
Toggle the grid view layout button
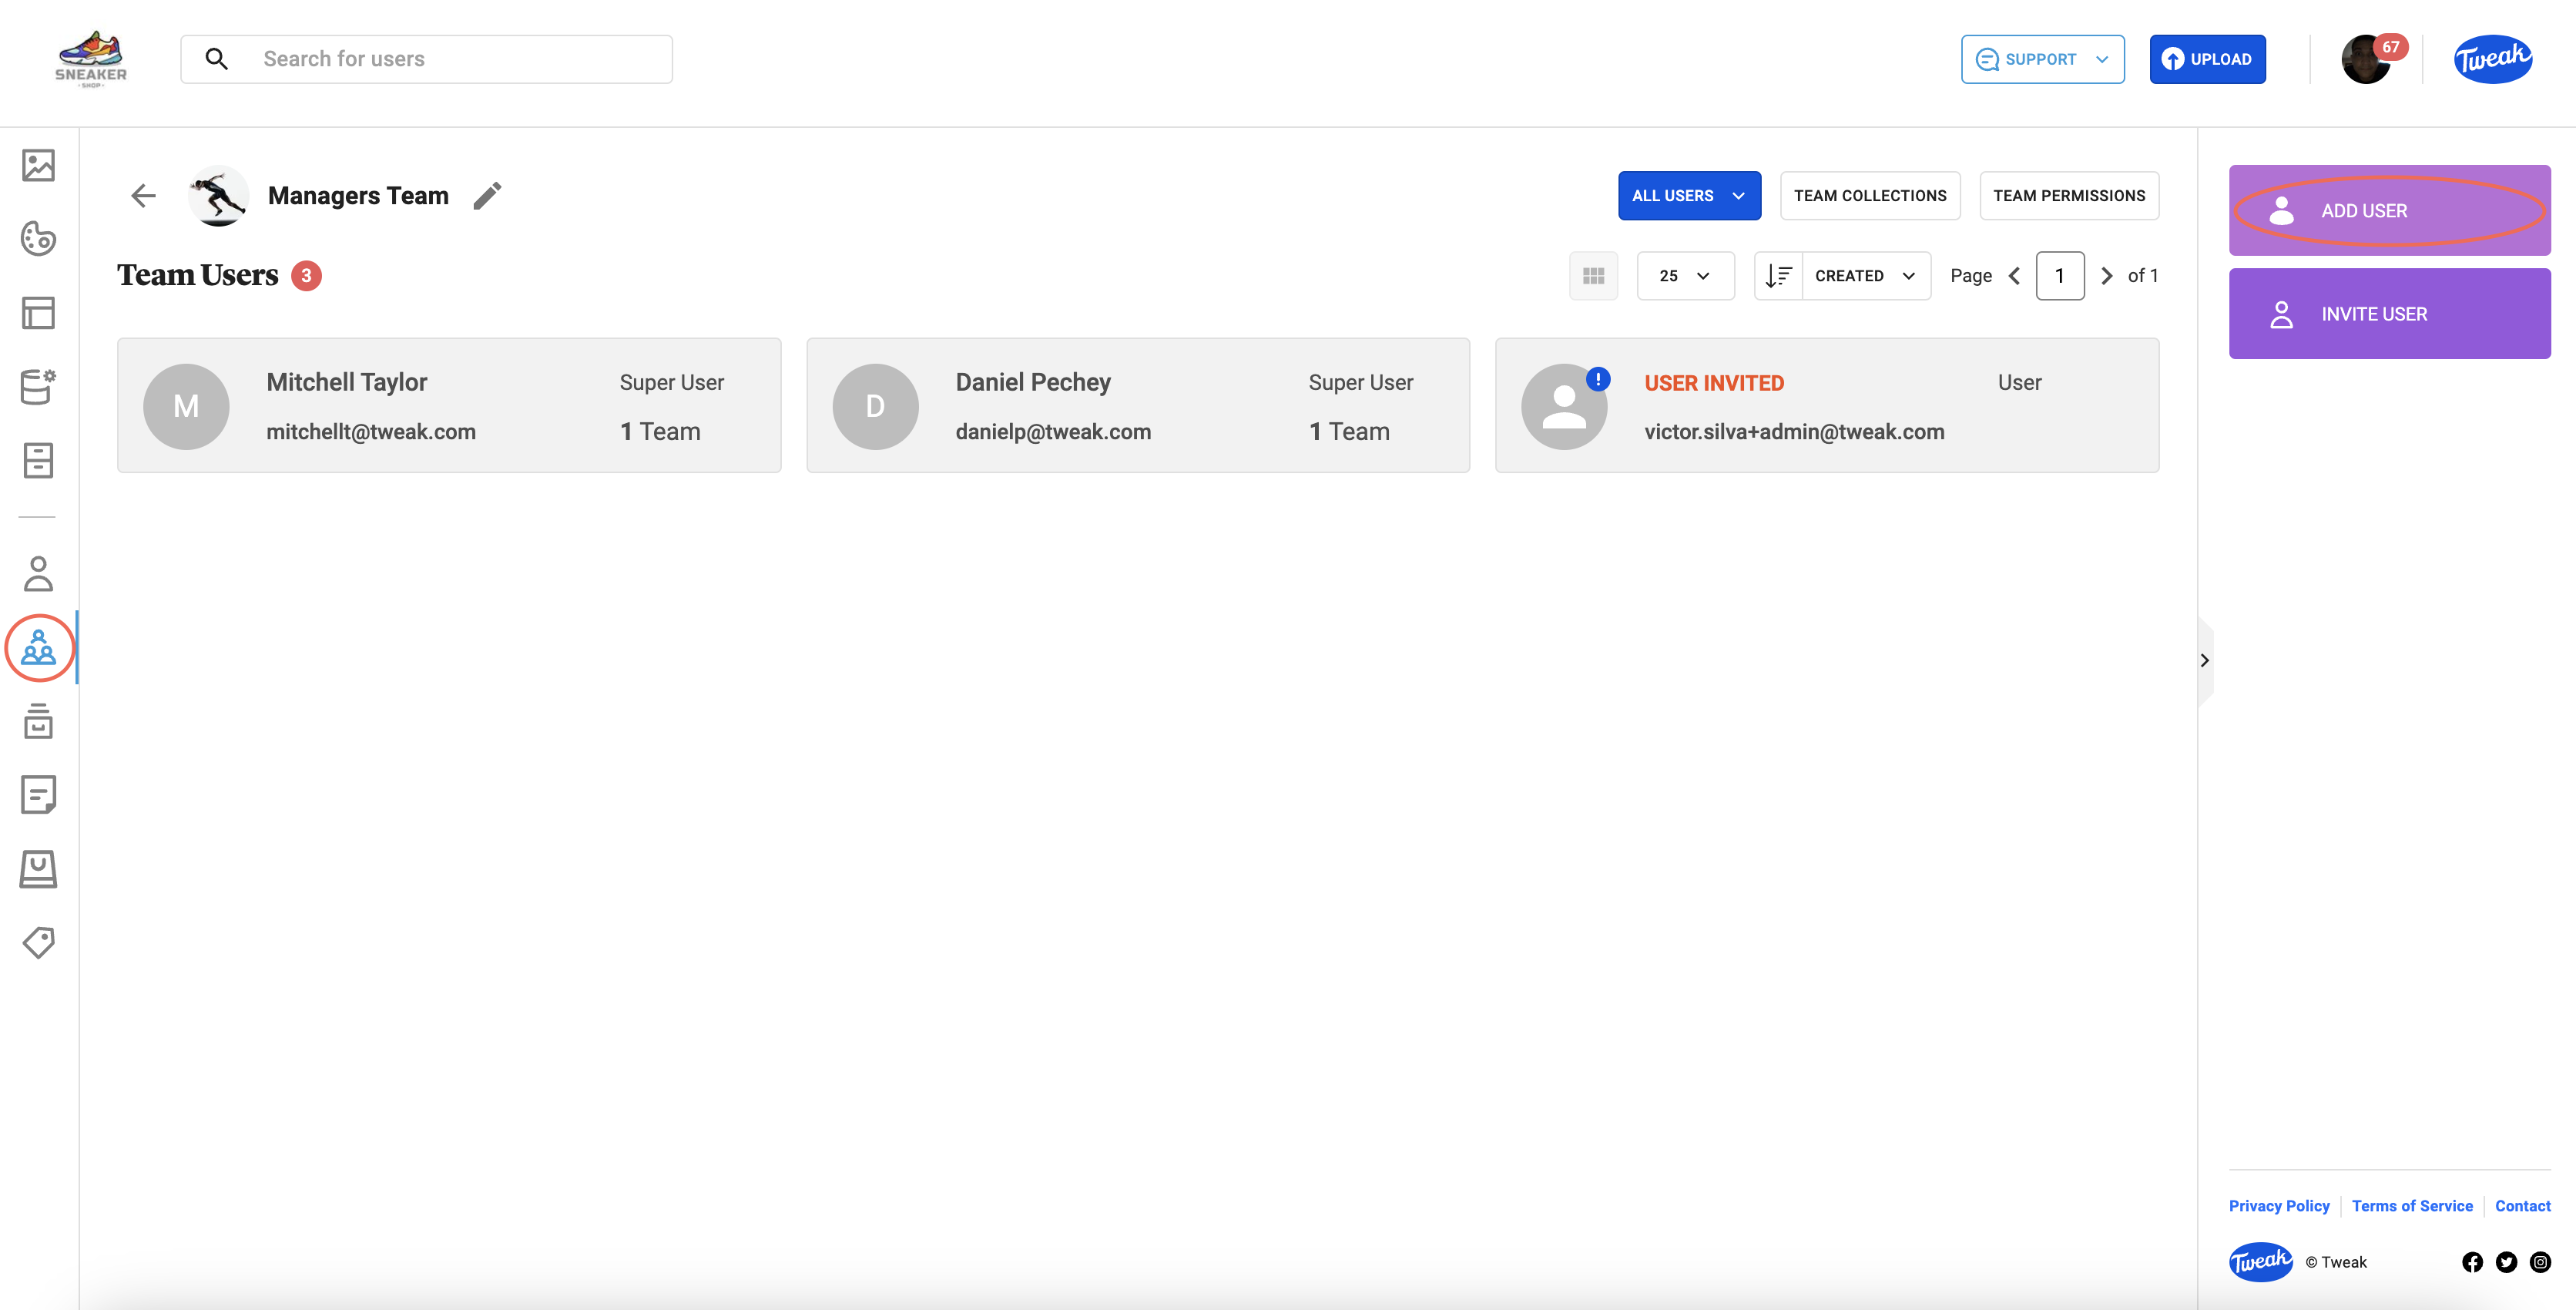(x=1593, y=276)
